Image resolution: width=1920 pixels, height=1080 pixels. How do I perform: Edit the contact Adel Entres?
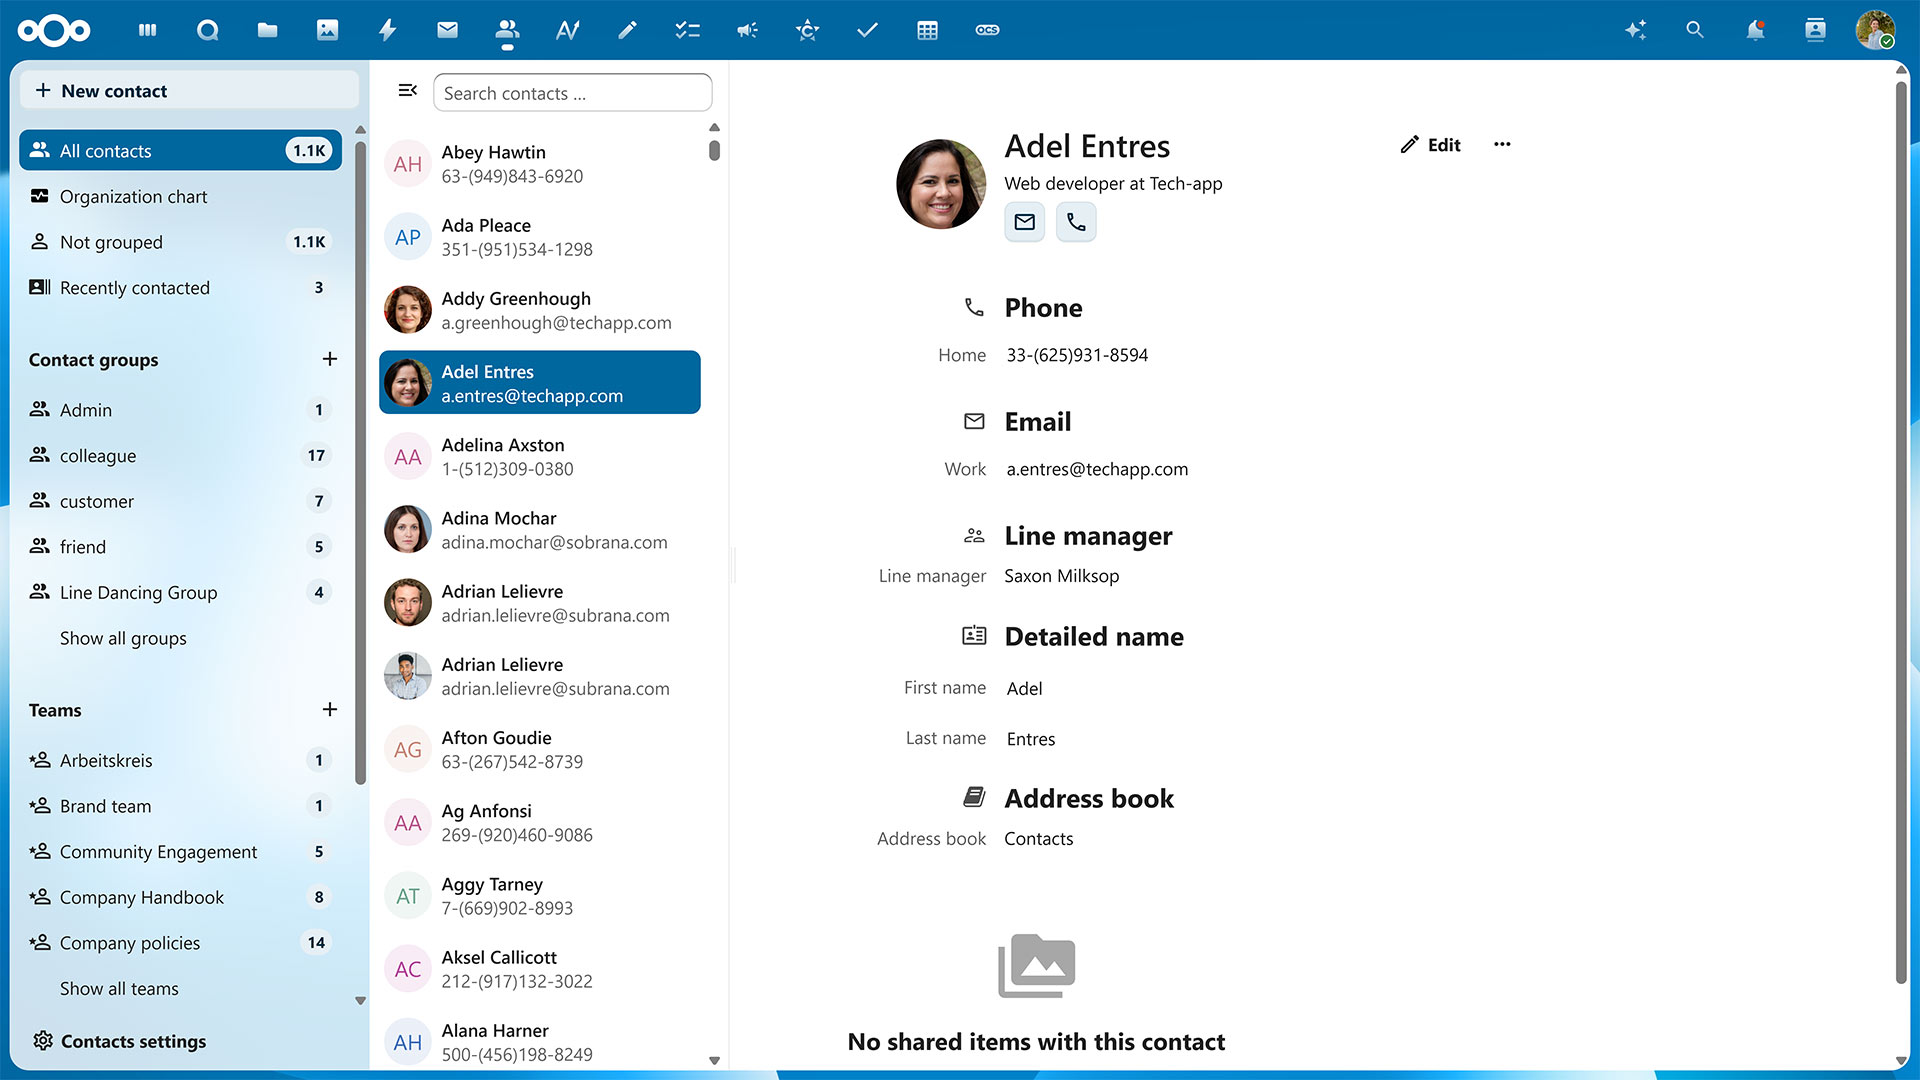[x=1430, y=144]
